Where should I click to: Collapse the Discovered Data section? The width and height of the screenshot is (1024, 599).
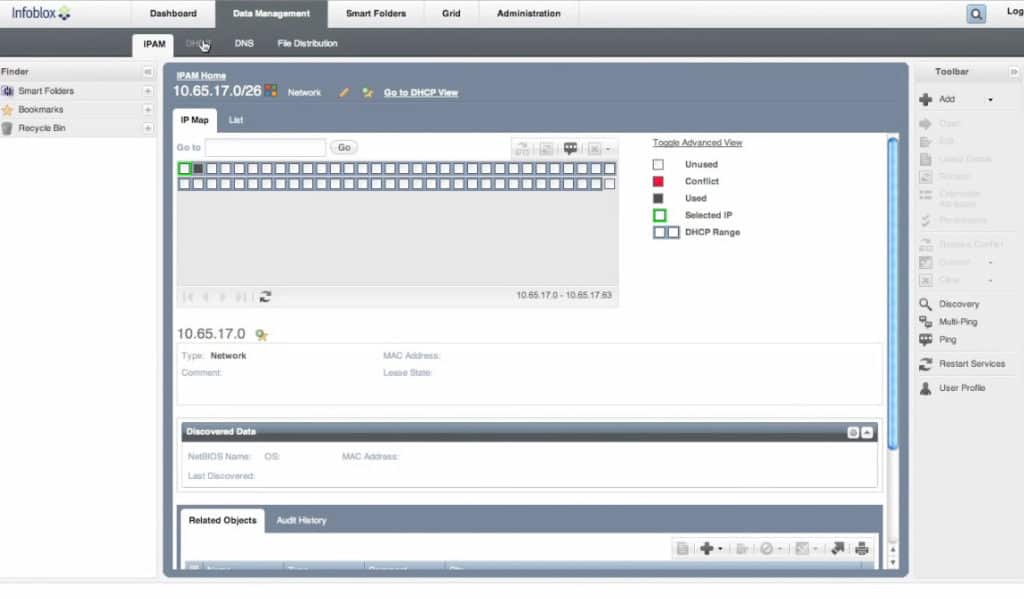[x=867, y=432]
